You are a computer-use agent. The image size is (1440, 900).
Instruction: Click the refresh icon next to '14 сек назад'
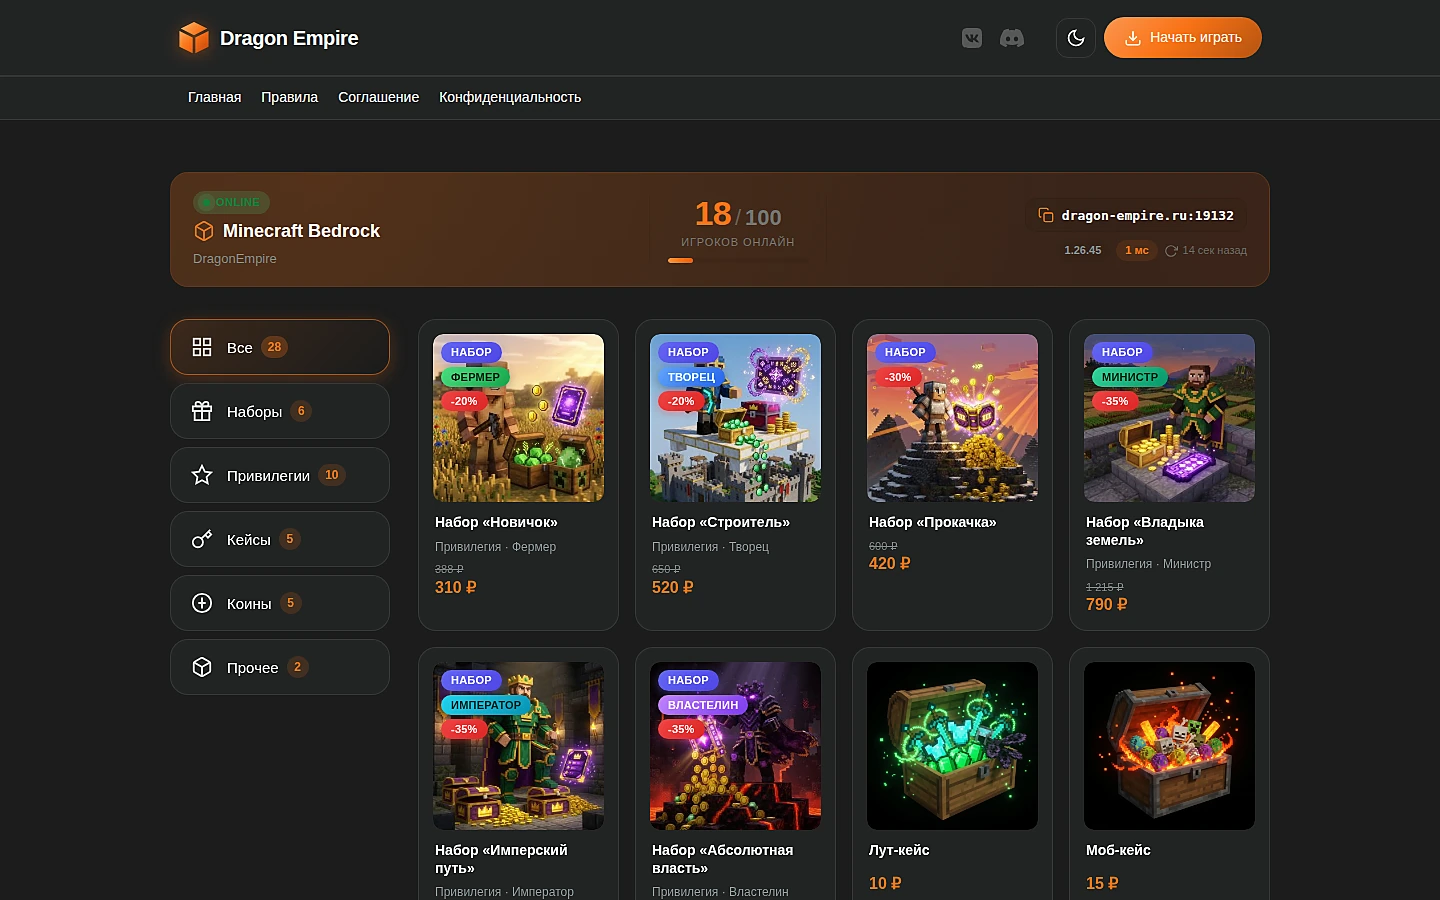coord(1171,251)
